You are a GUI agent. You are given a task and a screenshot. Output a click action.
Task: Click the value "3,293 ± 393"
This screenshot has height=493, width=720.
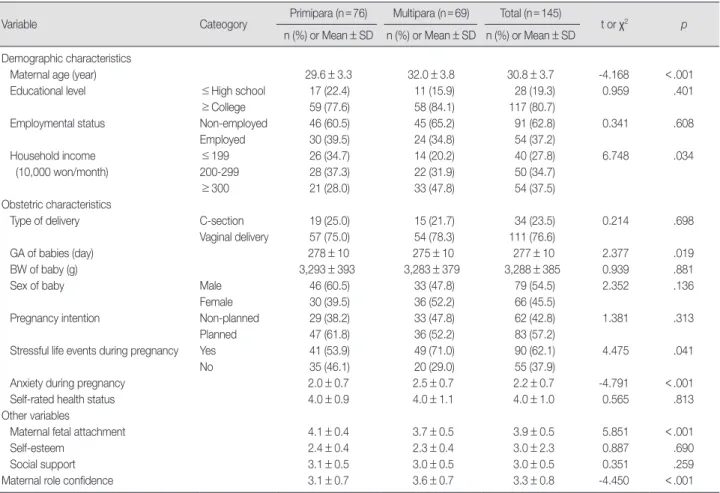point(327,269)
